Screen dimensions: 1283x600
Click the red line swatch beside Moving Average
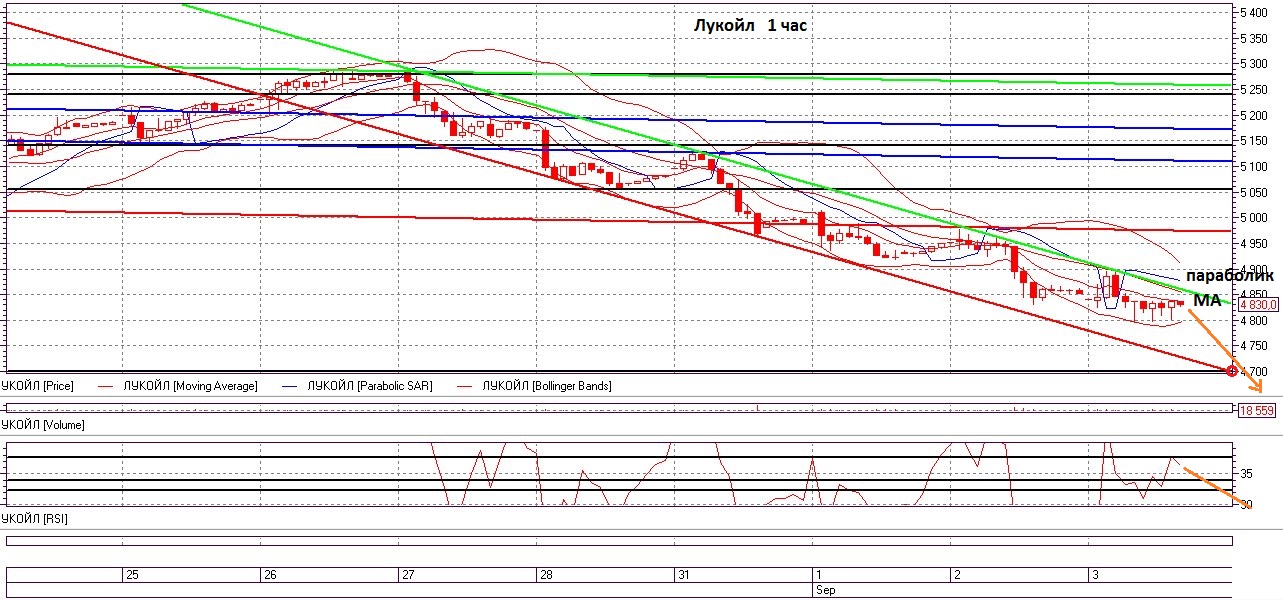pos(104,385)
